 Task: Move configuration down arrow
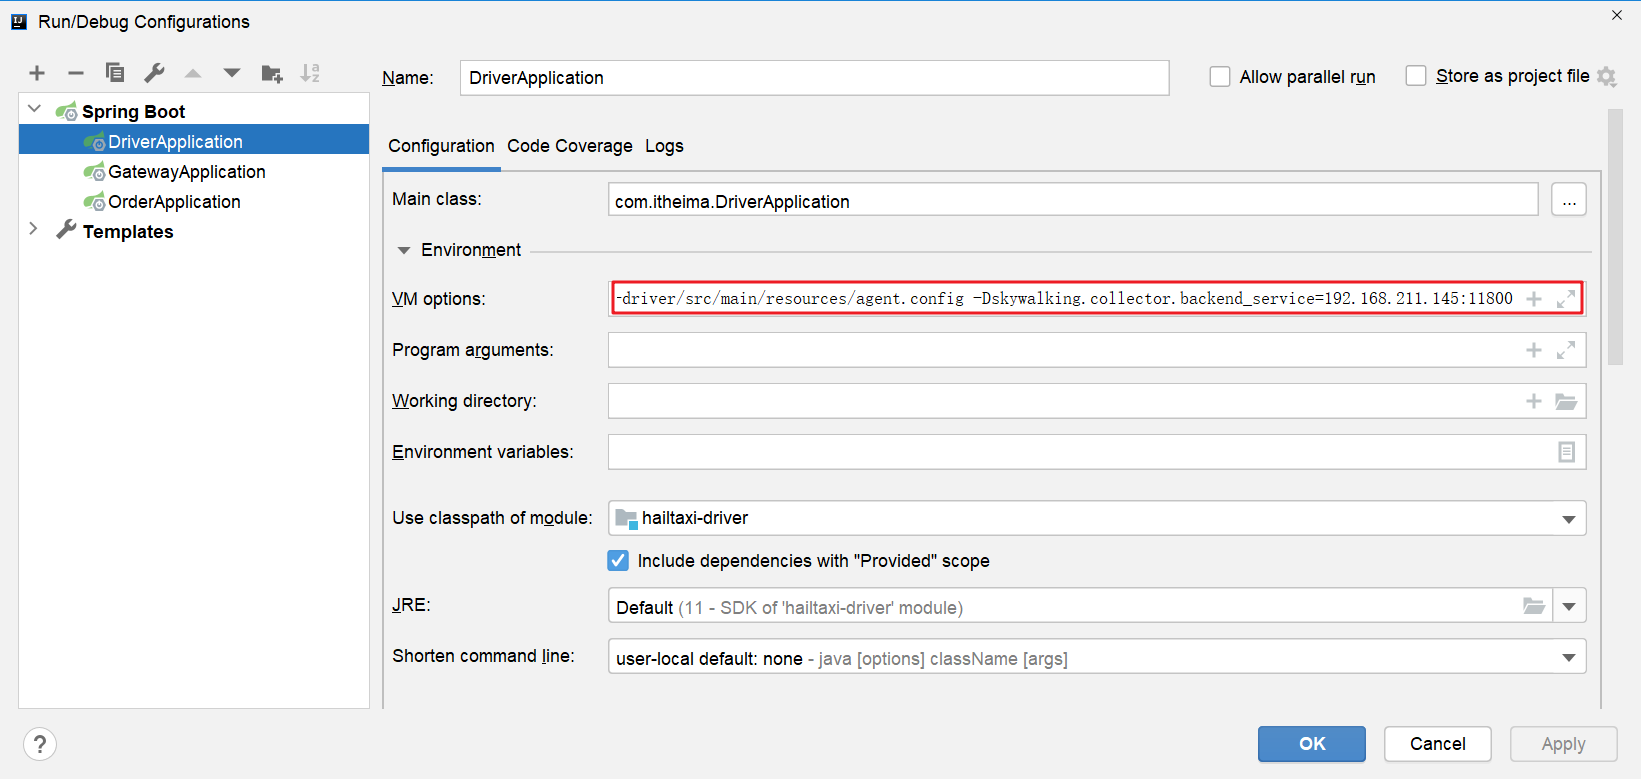pyautogui.click(x=232, y=73)
